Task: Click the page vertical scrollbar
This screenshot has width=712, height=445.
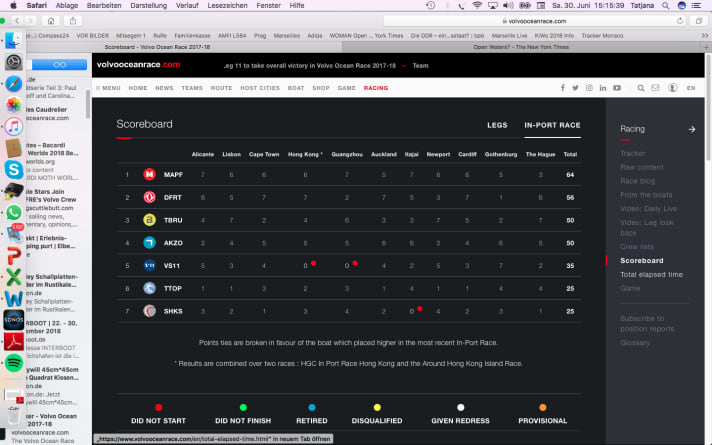Action: click(x=708, y=107)
